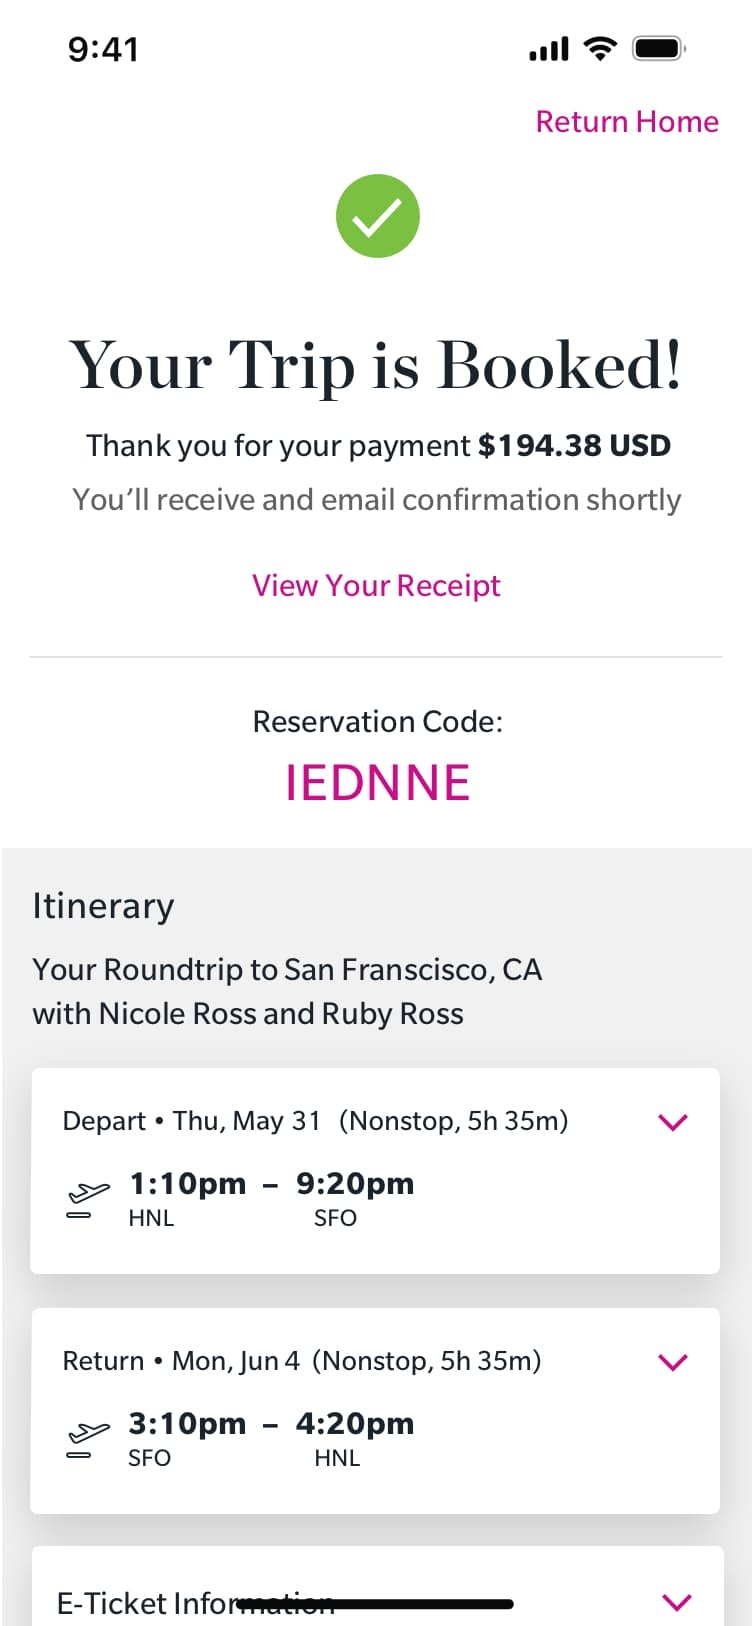Viewport: 752px width, 1626px height.
Task: Expand the E-Ticket Information section
Action: click(x=677, y=1602)
